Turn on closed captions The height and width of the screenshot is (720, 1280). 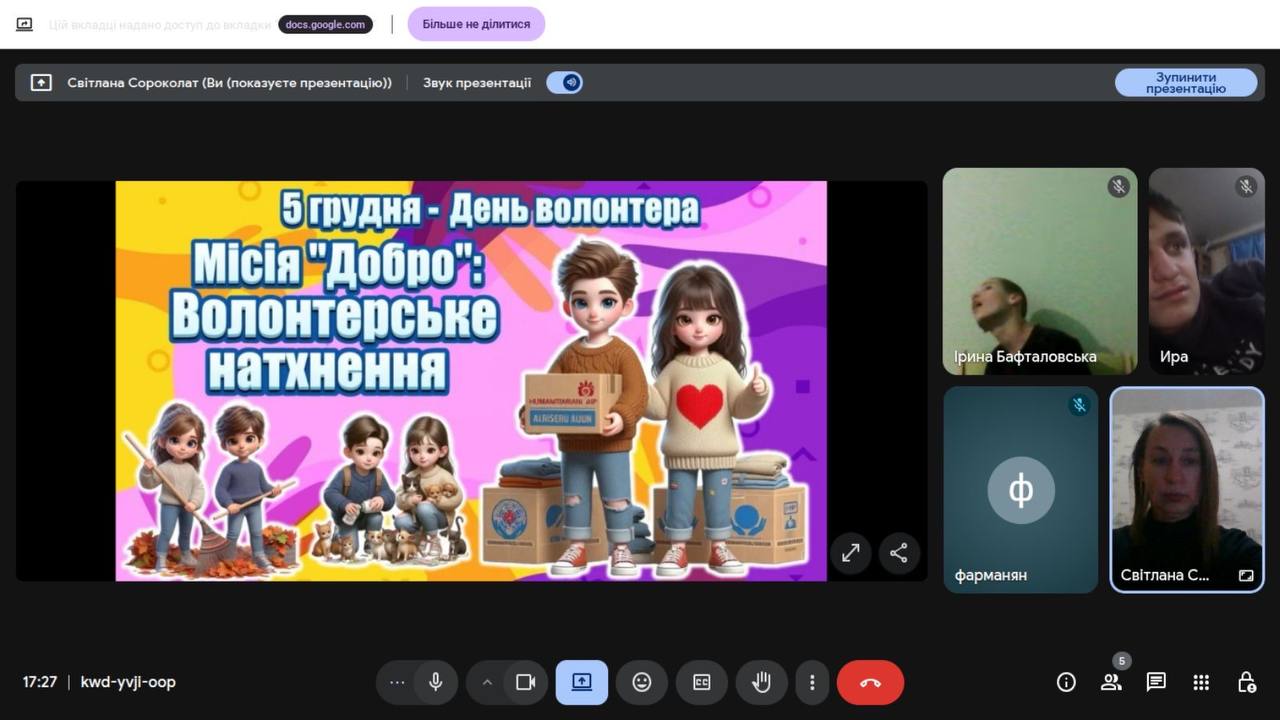(701, 683)
